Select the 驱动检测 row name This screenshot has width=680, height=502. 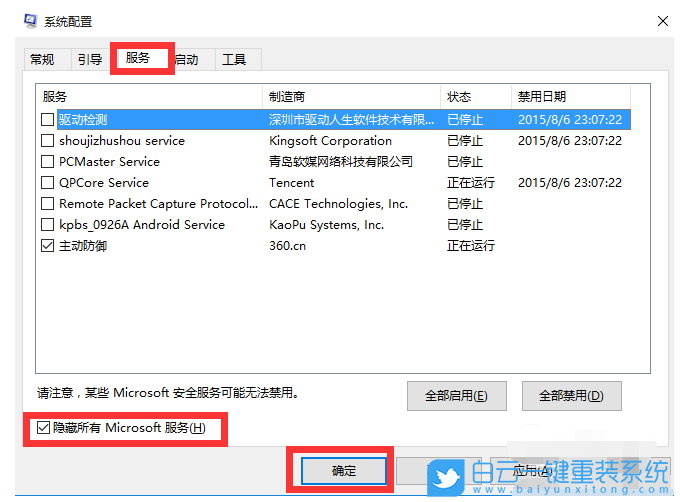pos(83,120)
